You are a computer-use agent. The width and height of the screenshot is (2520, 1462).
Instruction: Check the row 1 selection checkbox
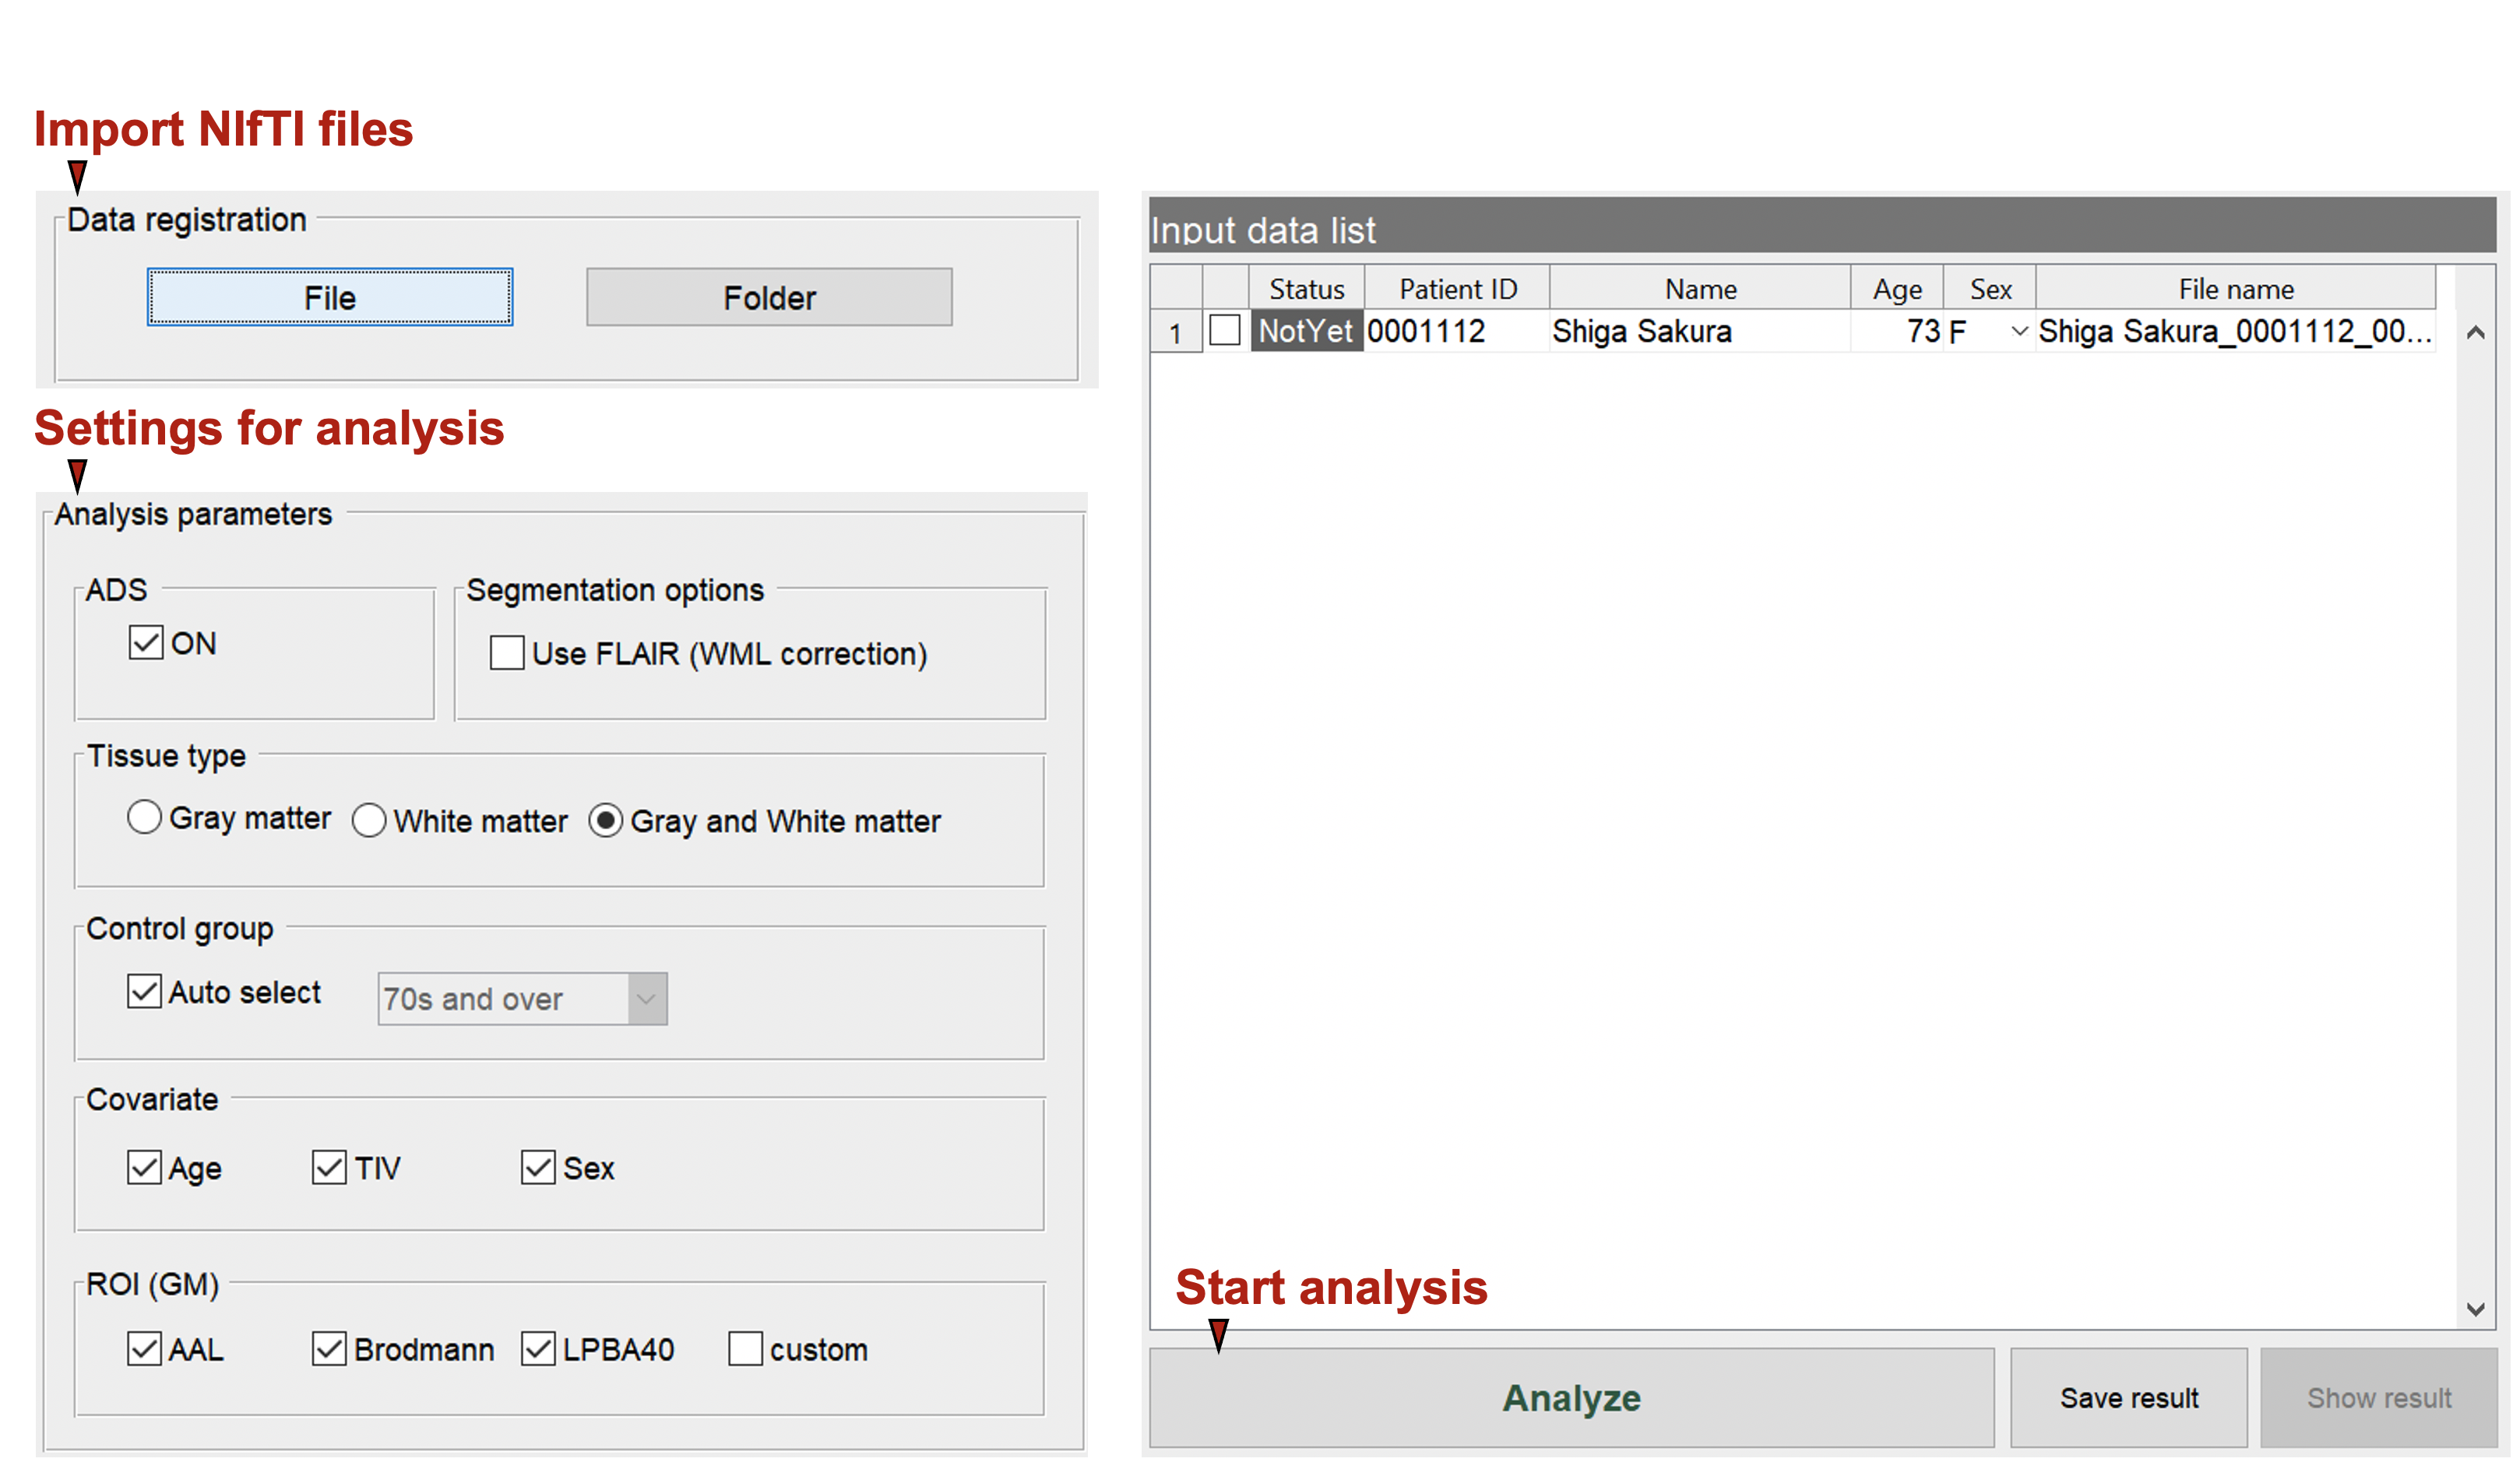(x=1224, y=330)
